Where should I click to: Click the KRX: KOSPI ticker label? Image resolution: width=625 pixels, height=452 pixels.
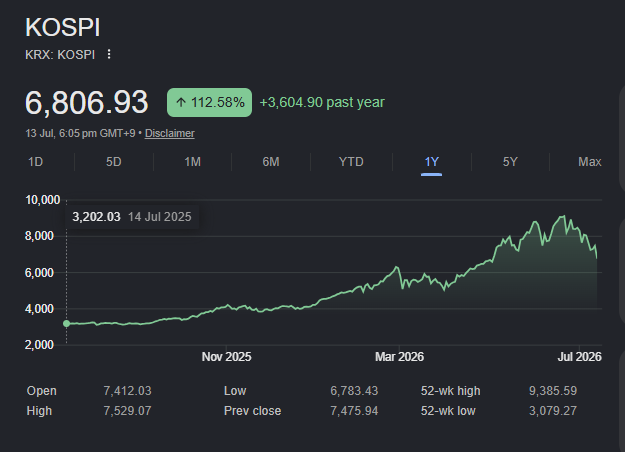[x=60, y=55]
